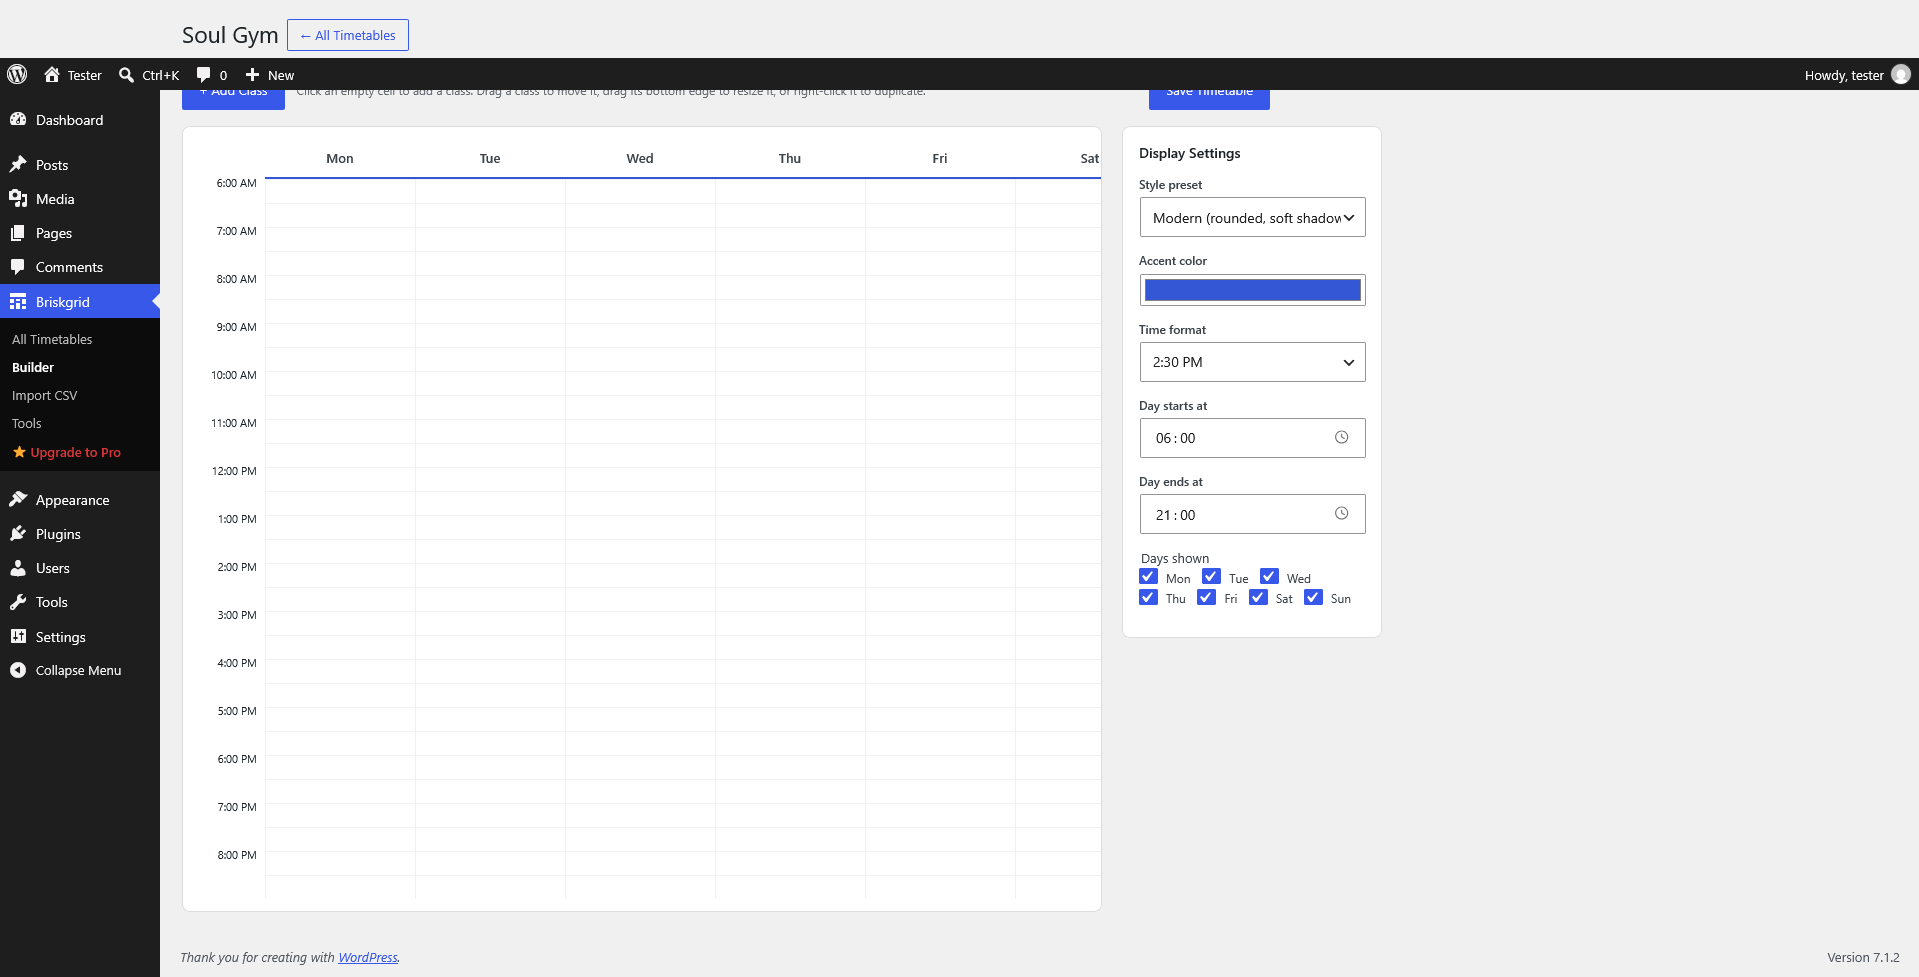Open the Tools wrench icon
This screenshot has height=977, width=1919.
pyautogui.click(x=18, y=601)
